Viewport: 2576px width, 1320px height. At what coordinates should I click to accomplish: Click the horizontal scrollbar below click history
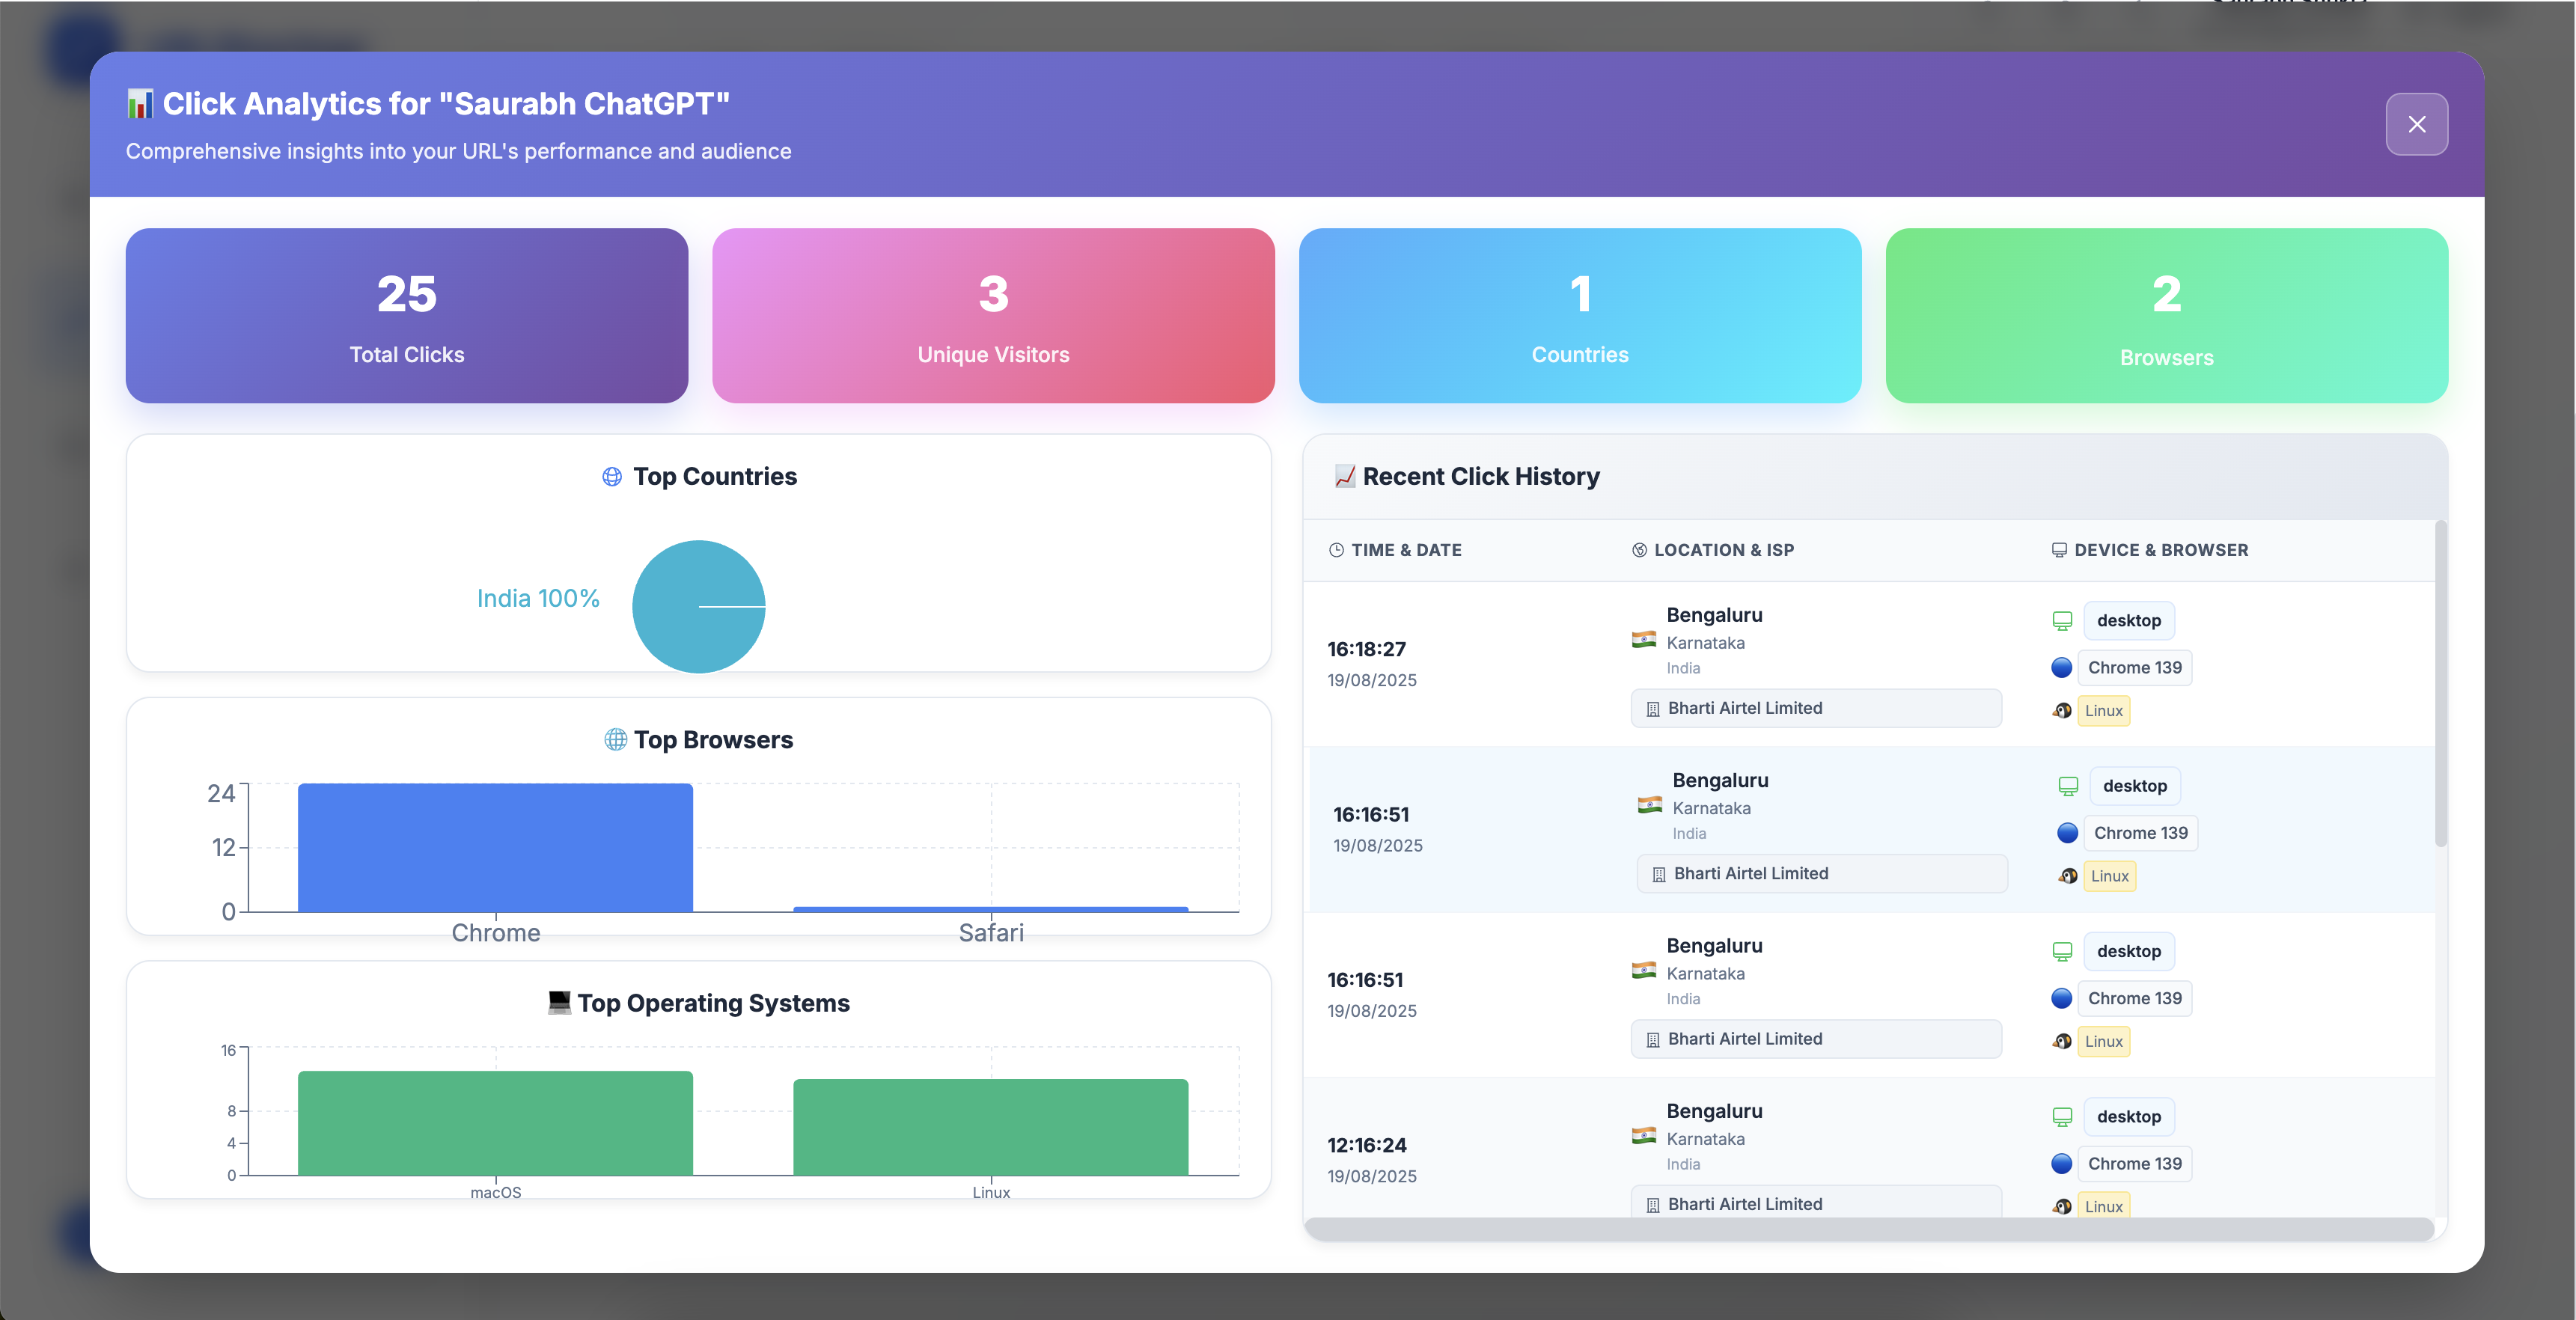1868,1229
